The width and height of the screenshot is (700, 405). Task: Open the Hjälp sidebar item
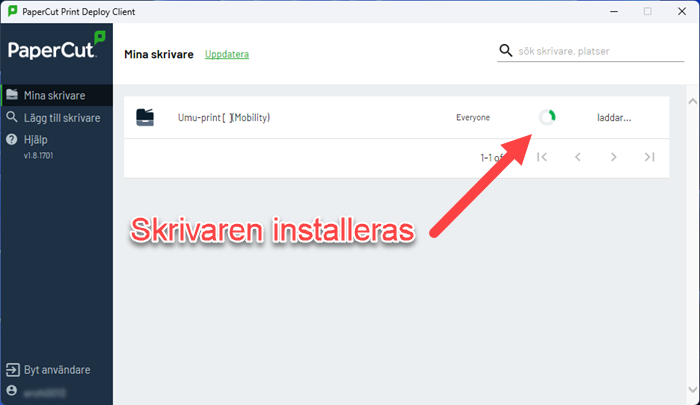(x=57, y=140)
